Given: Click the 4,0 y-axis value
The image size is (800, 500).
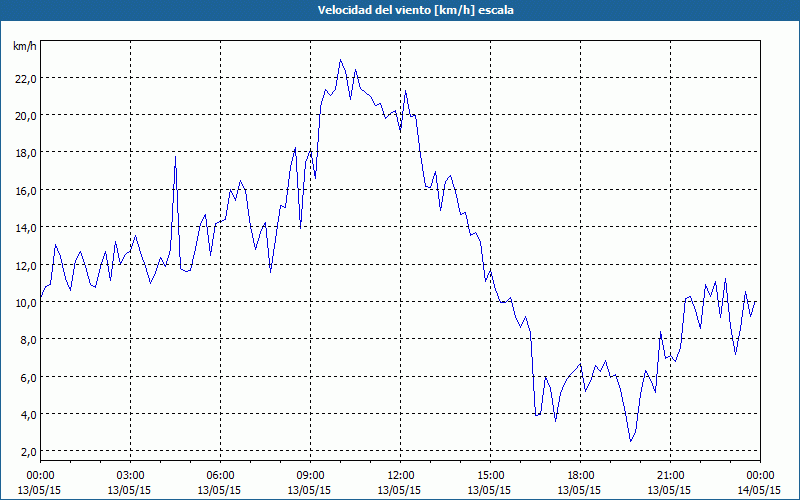Looking at the screenshot, I should coord(27,415).
